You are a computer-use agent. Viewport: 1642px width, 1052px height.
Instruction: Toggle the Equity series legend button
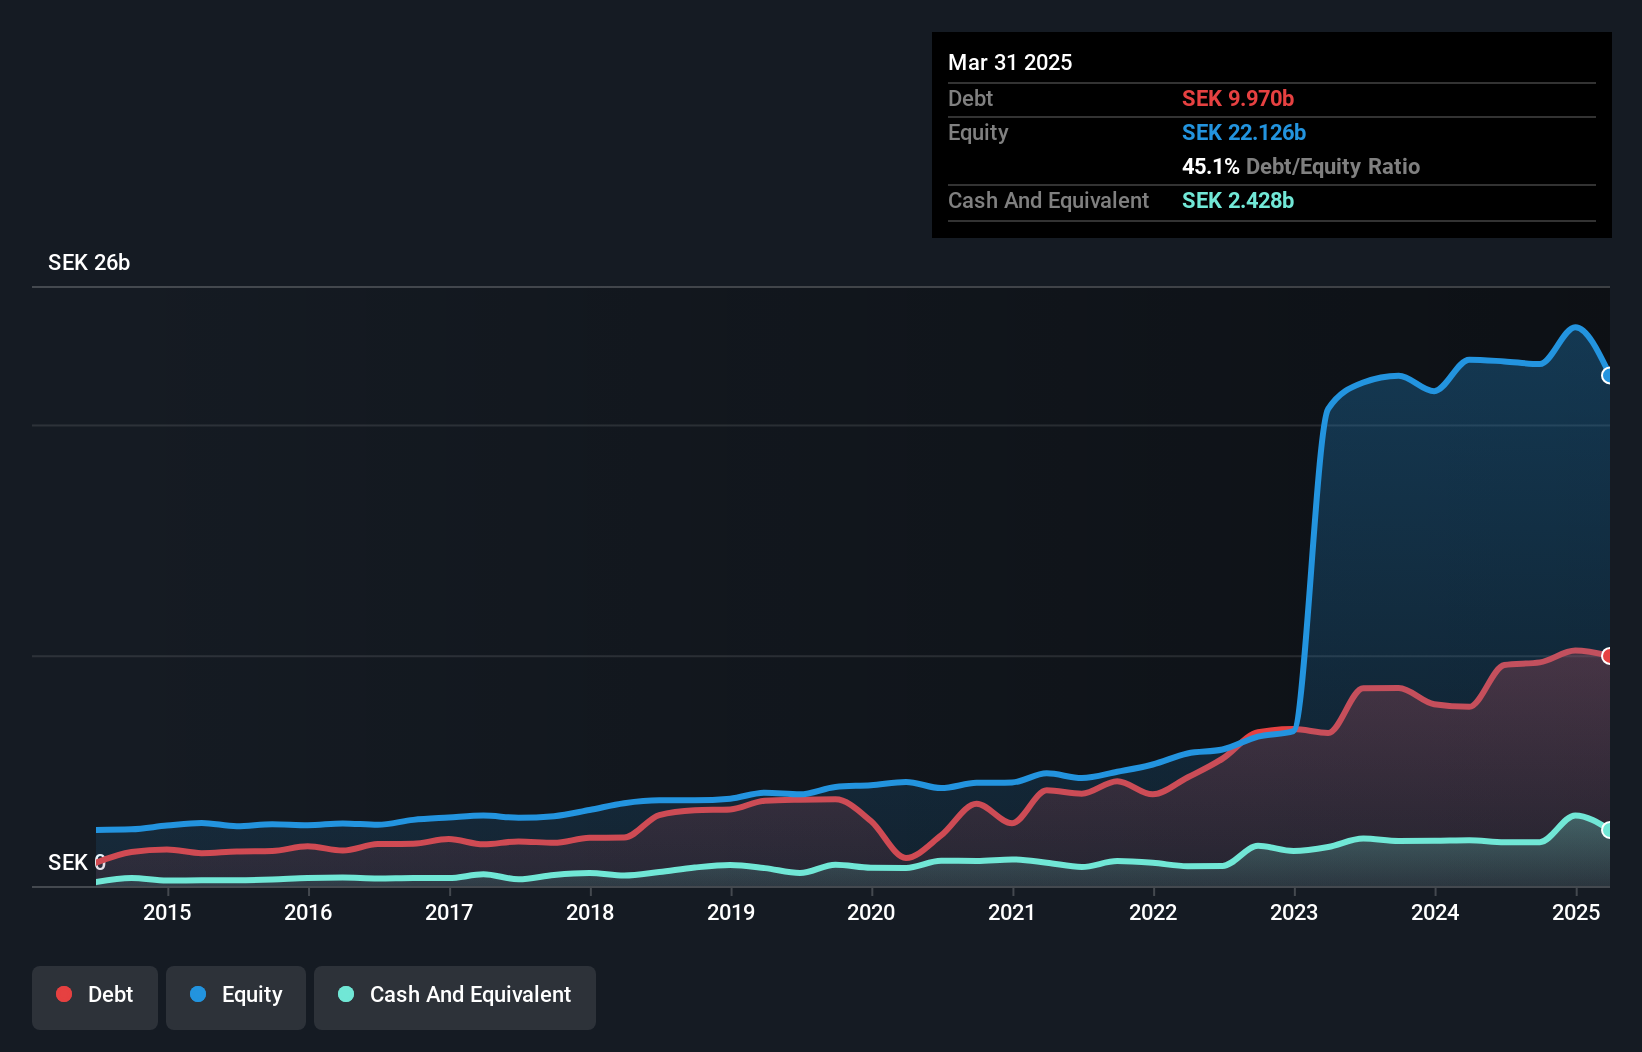click(236, 997)
